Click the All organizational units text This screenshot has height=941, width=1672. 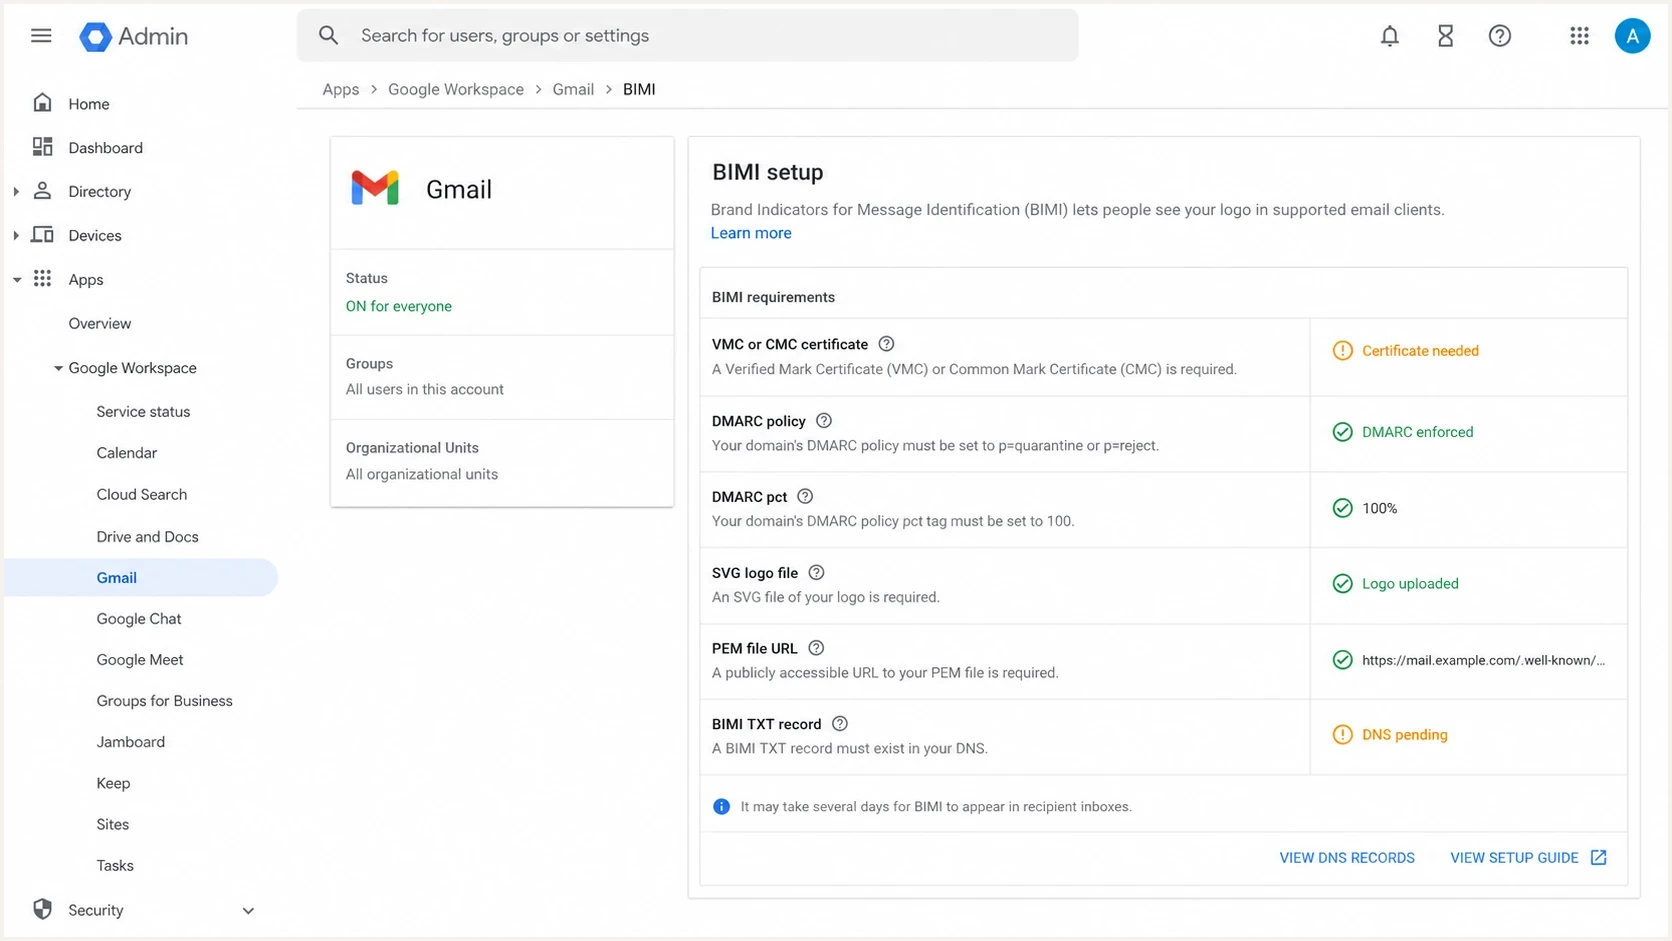422,474
